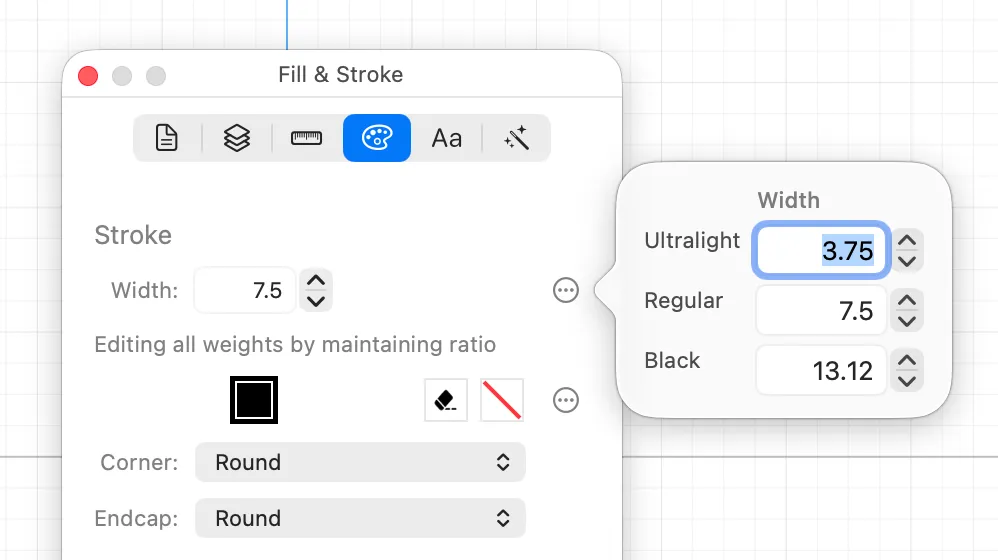Select the black stroke color swatch
Image resolution: width=998 pixels, height=560 pixels.
pyautogui.click(x=254, y=400)
